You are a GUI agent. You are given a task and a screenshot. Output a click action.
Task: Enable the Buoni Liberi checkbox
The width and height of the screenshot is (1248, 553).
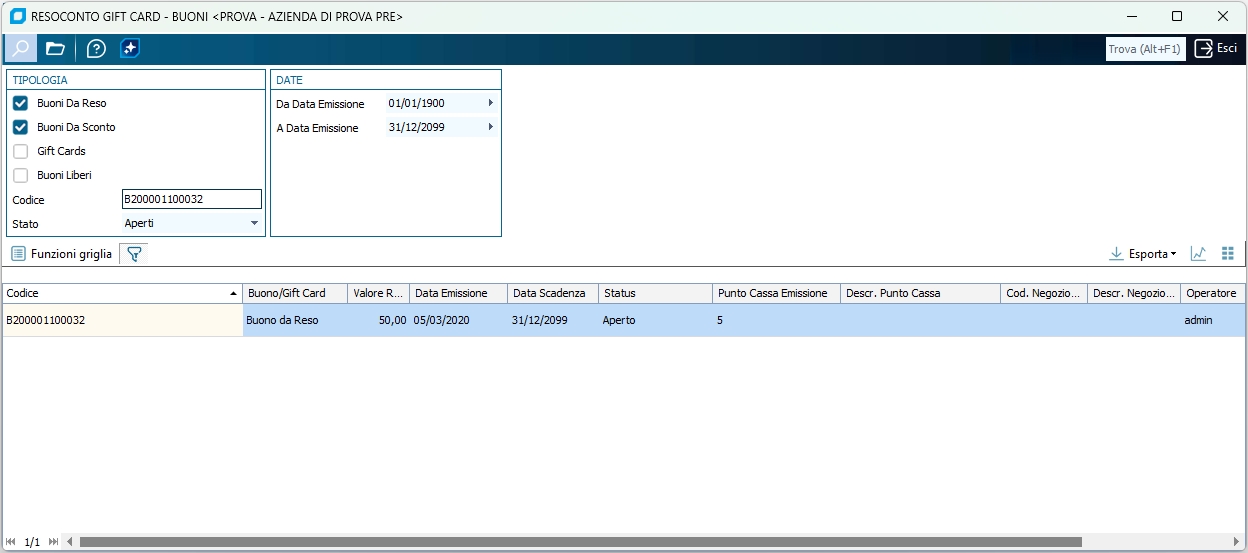pyautogui.click(x=20, y=175)
